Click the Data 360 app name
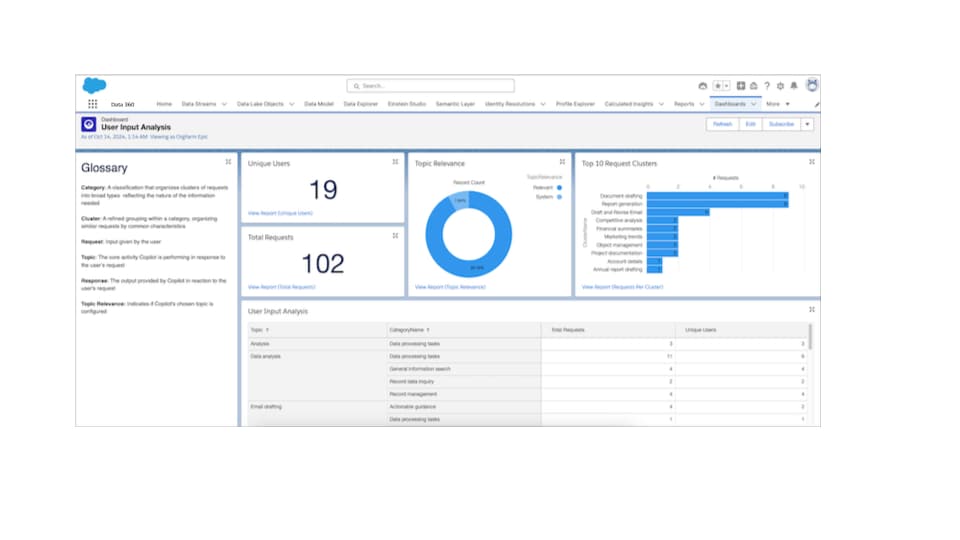 pyautogui.click(x=122, y=105)
